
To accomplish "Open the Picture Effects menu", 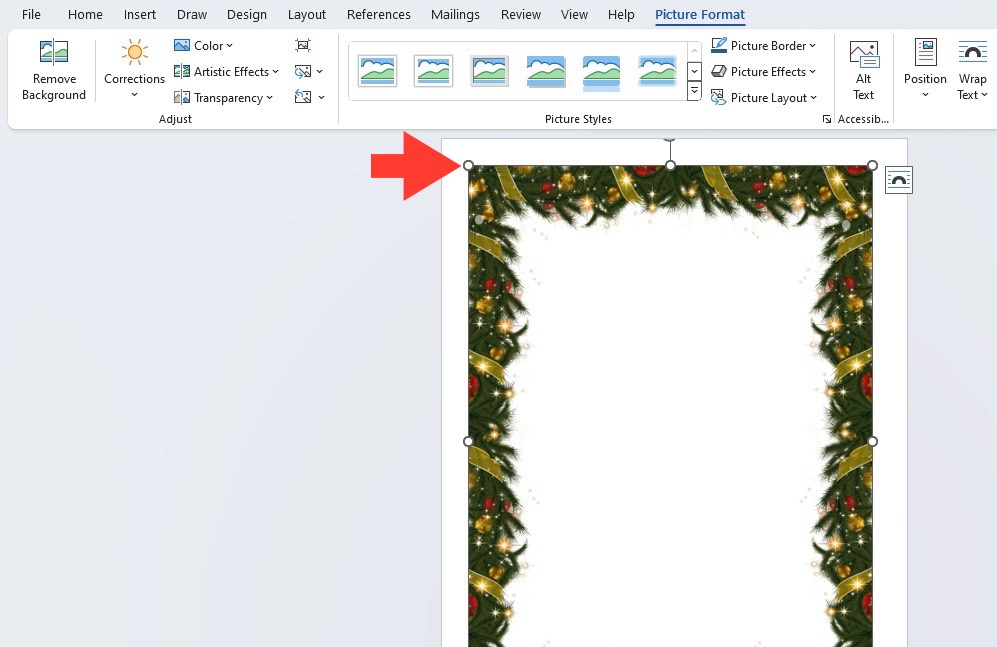I will pyautogui.click(x=763, y=72).
